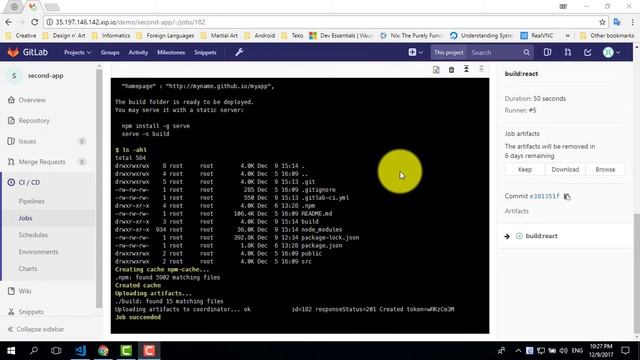Open Windows taskbar search
The image size is (640, 360).
pos(34,351)
